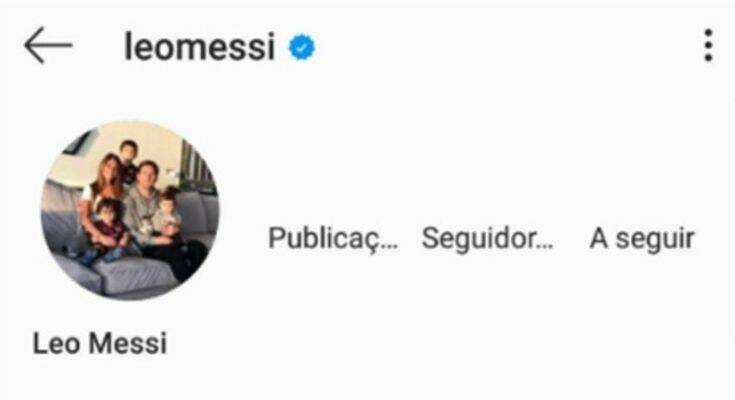Show more actions with vertical ellipsis
This screenshot has width=735, height=400.
pyautogui.click(x=708, y=45)
